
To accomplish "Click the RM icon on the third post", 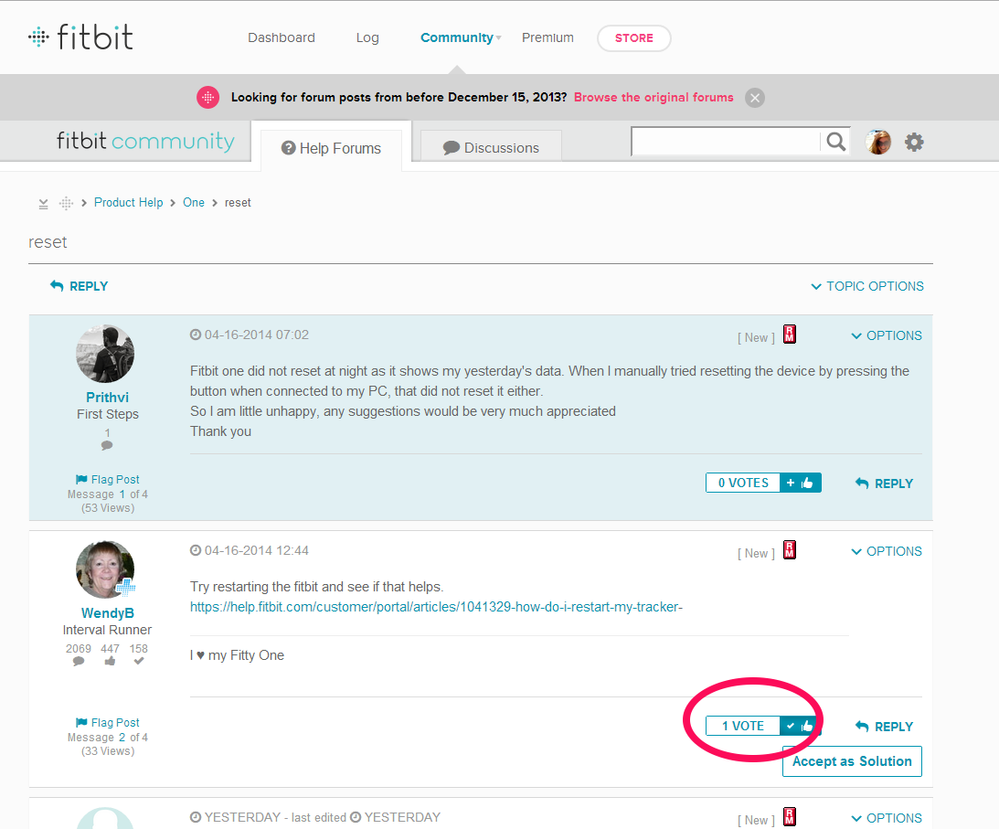I will pyautogui.click(x=789, y=816).
